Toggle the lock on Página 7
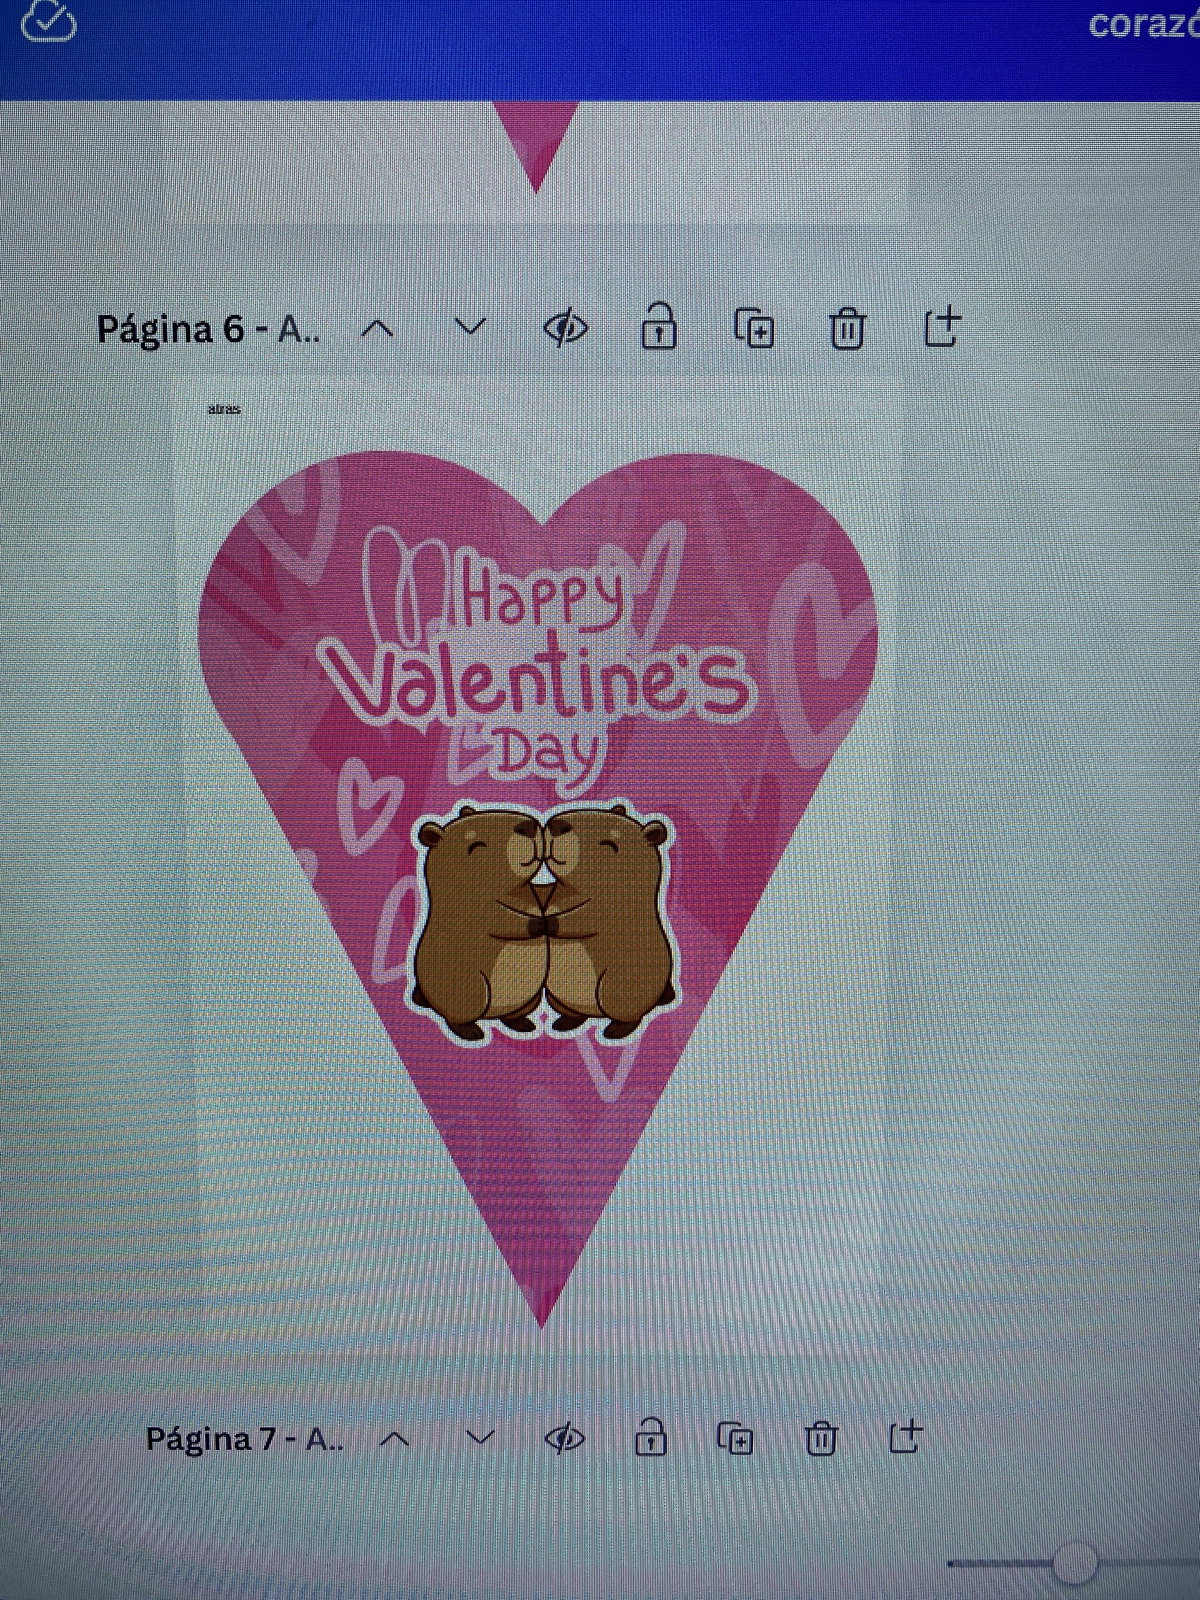This screenshot has width=1200, height=1600. click(x=651, y=1438)
